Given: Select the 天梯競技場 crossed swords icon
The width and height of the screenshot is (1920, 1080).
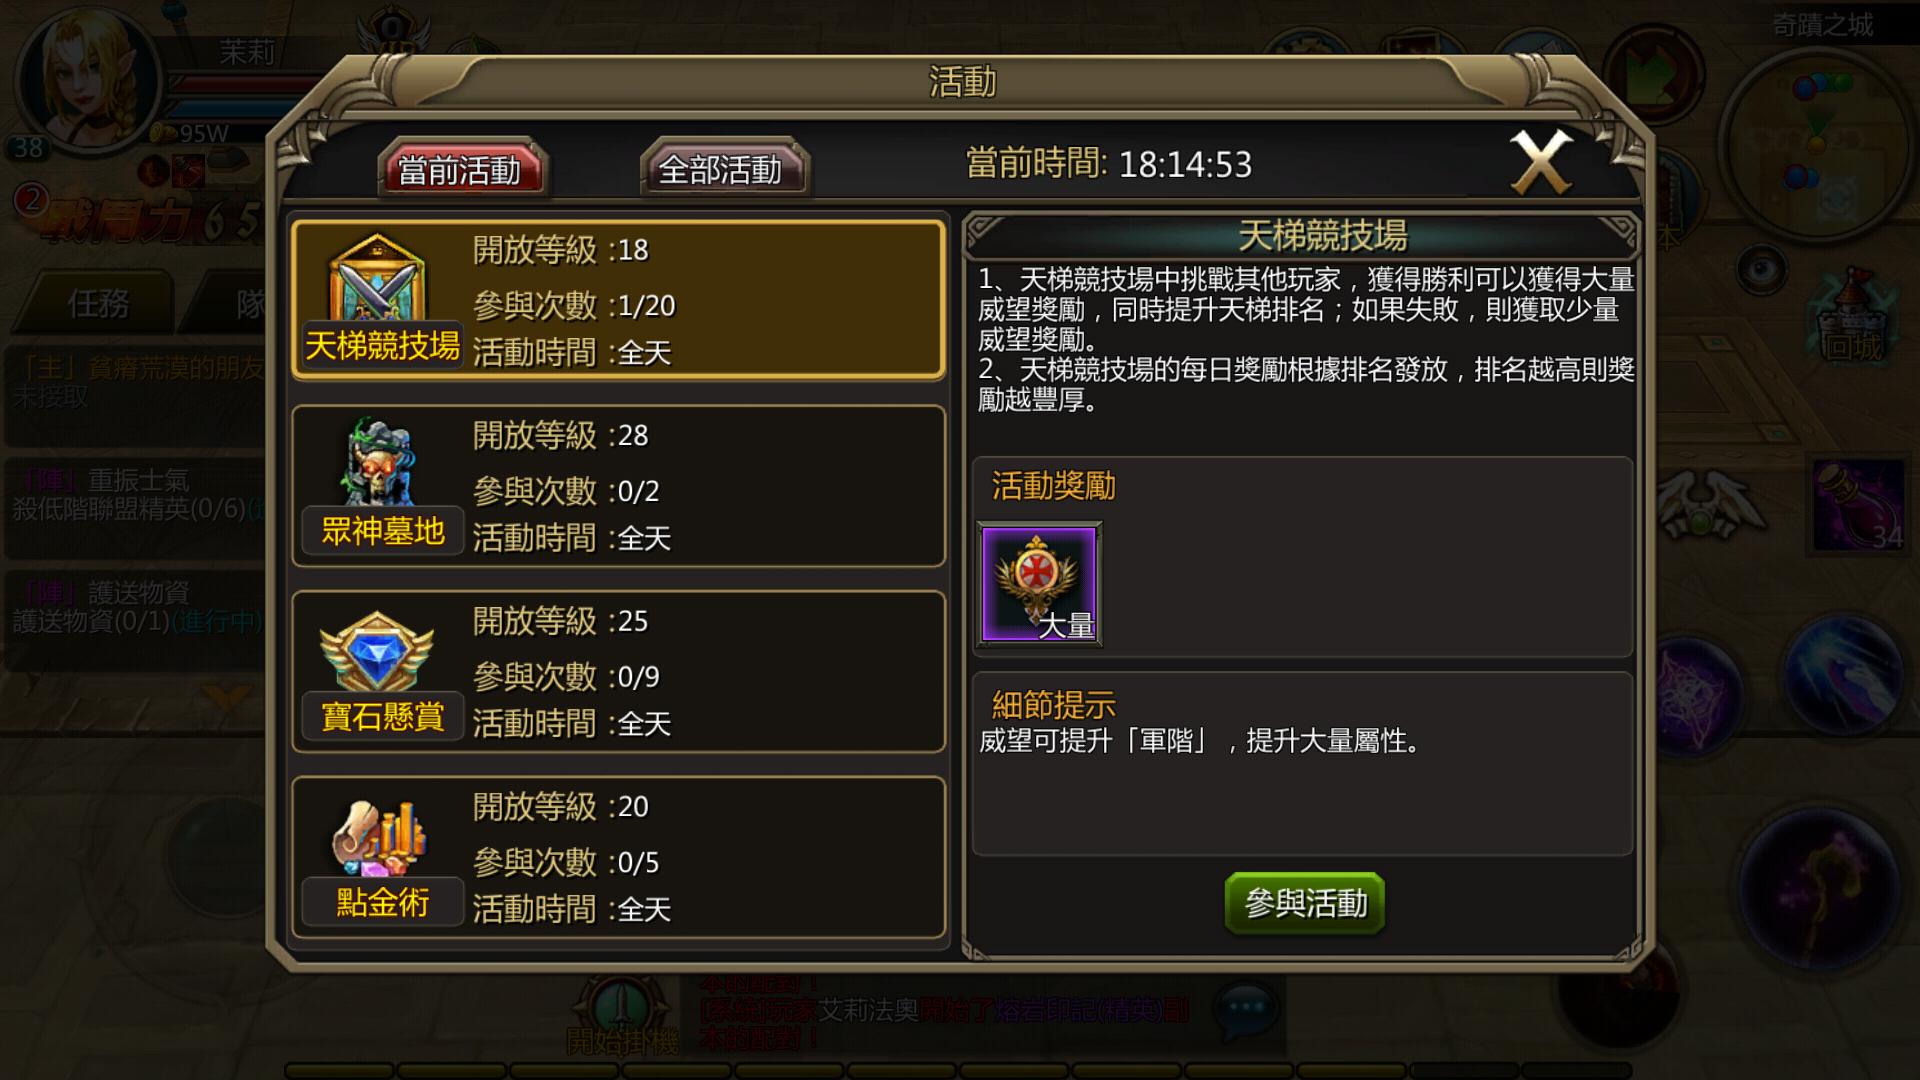Looking at the screenshot, I should 377,280.
